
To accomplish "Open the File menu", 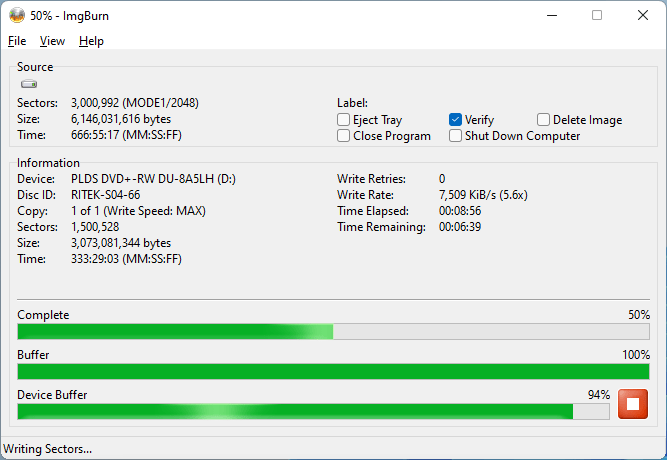I will (17, 41).
